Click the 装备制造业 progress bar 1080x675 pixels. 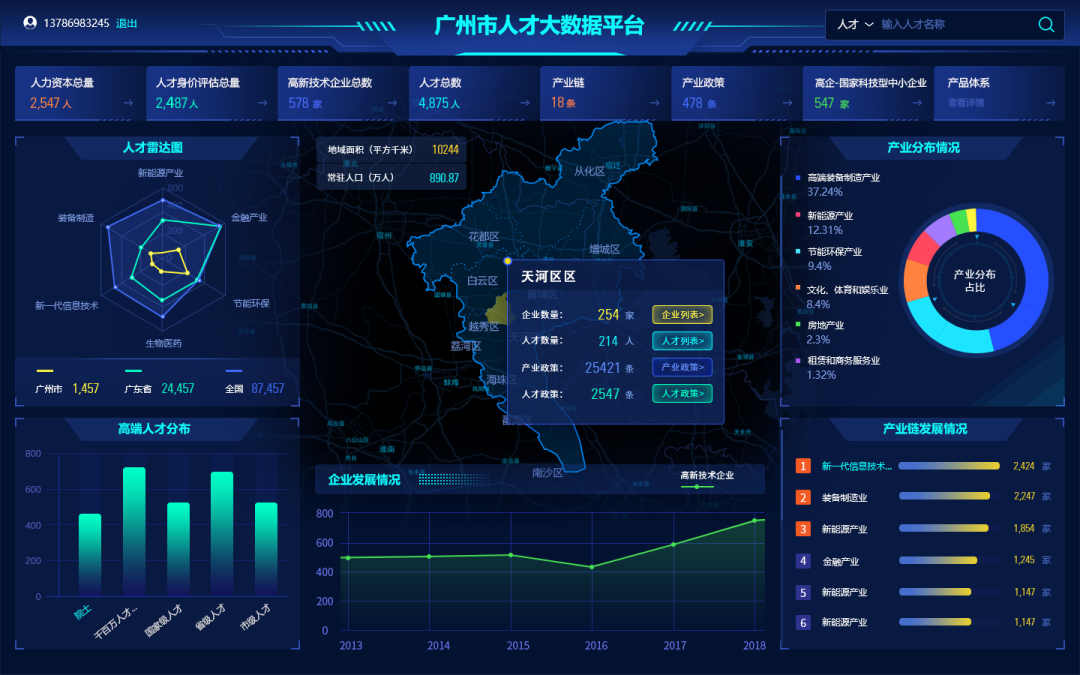[944, 497]
